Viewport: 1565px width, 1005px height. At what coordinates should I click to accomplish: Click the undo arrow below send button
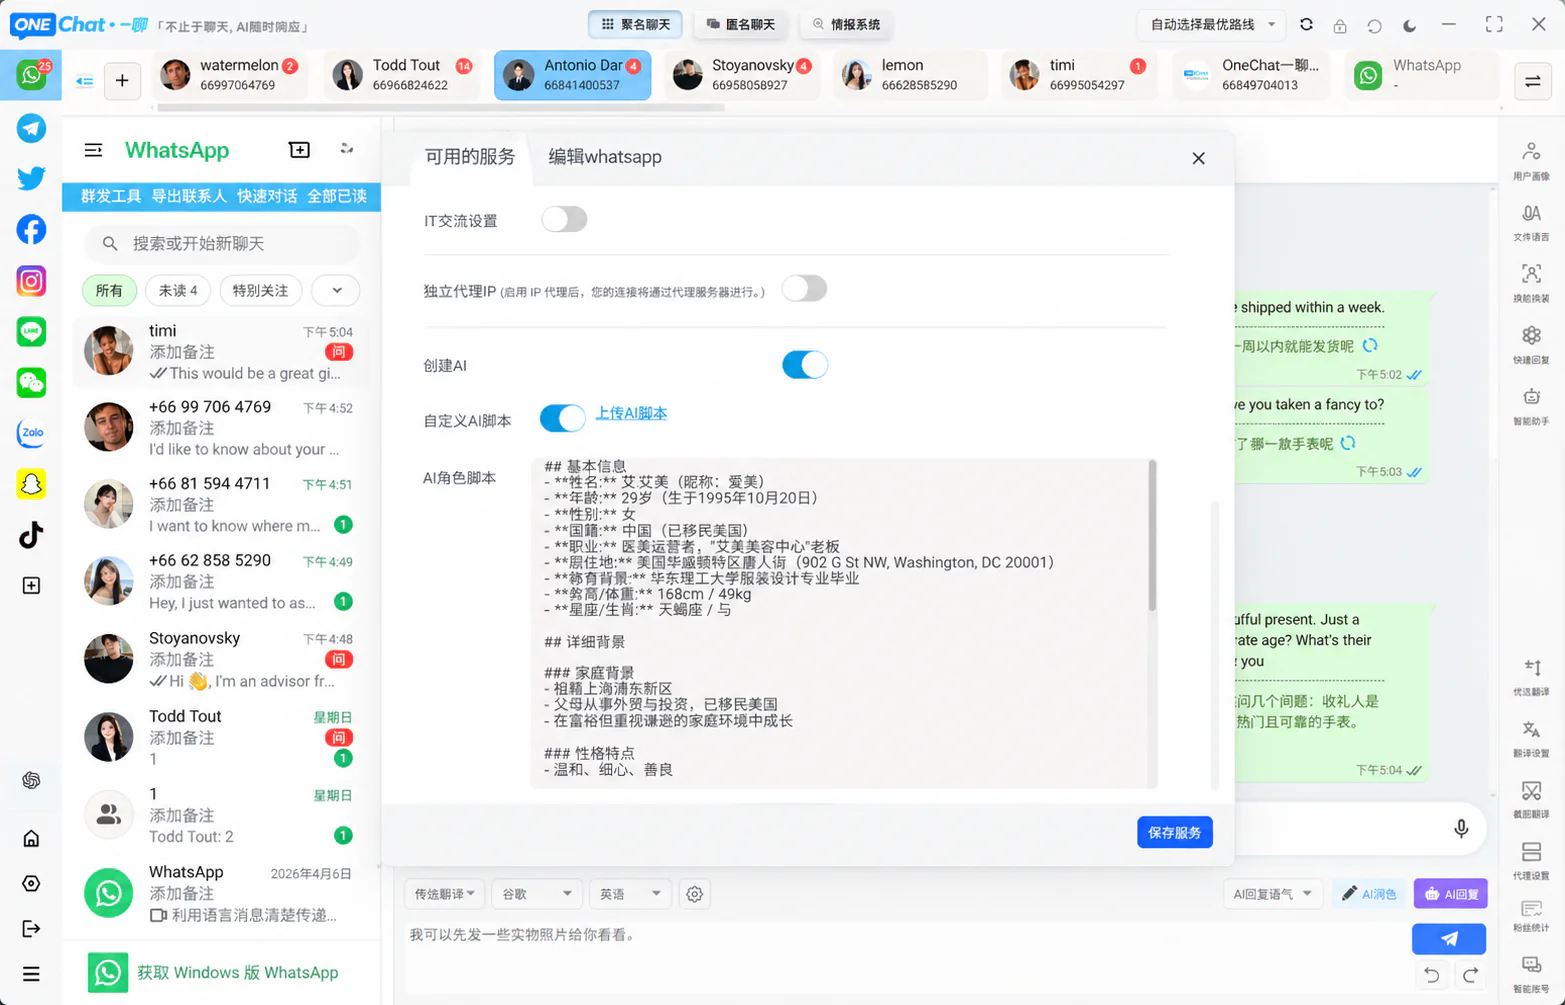pyautogui.click(x=1431, y=976)
